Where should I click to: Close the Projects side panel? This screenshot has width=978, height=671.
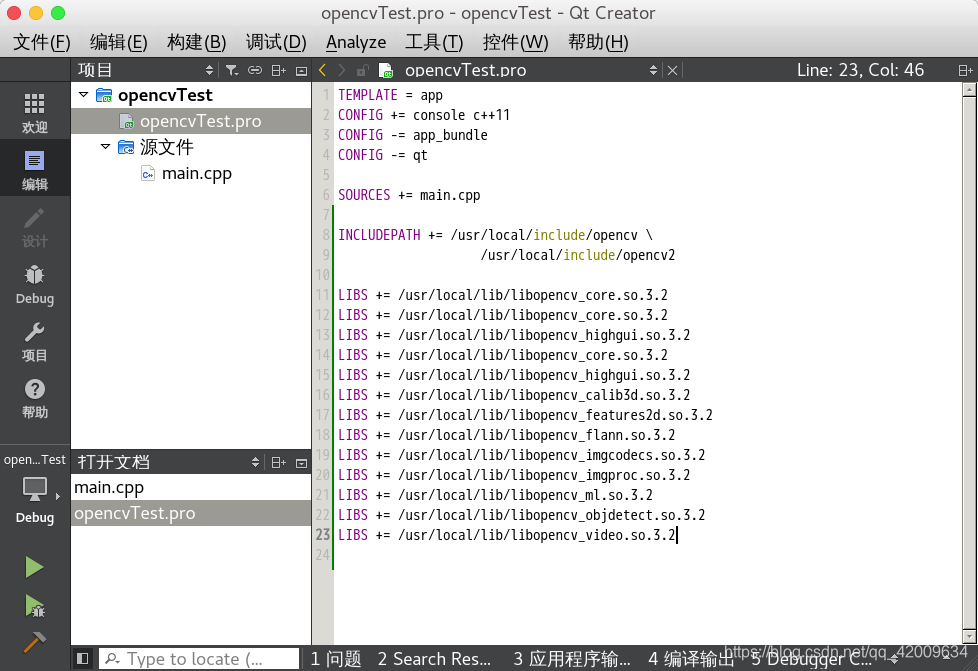click(301, 70)
